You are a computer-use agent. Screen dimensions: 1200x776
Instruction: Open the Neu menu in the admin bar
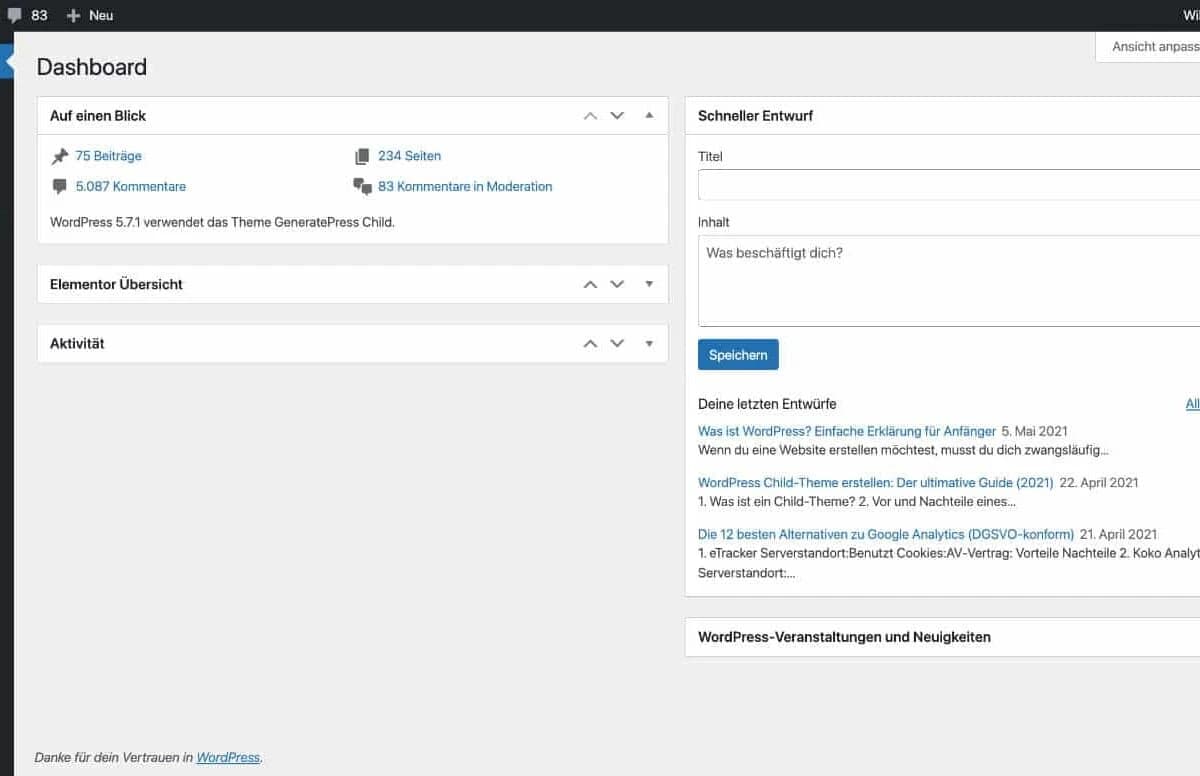(x=90, y=15)
